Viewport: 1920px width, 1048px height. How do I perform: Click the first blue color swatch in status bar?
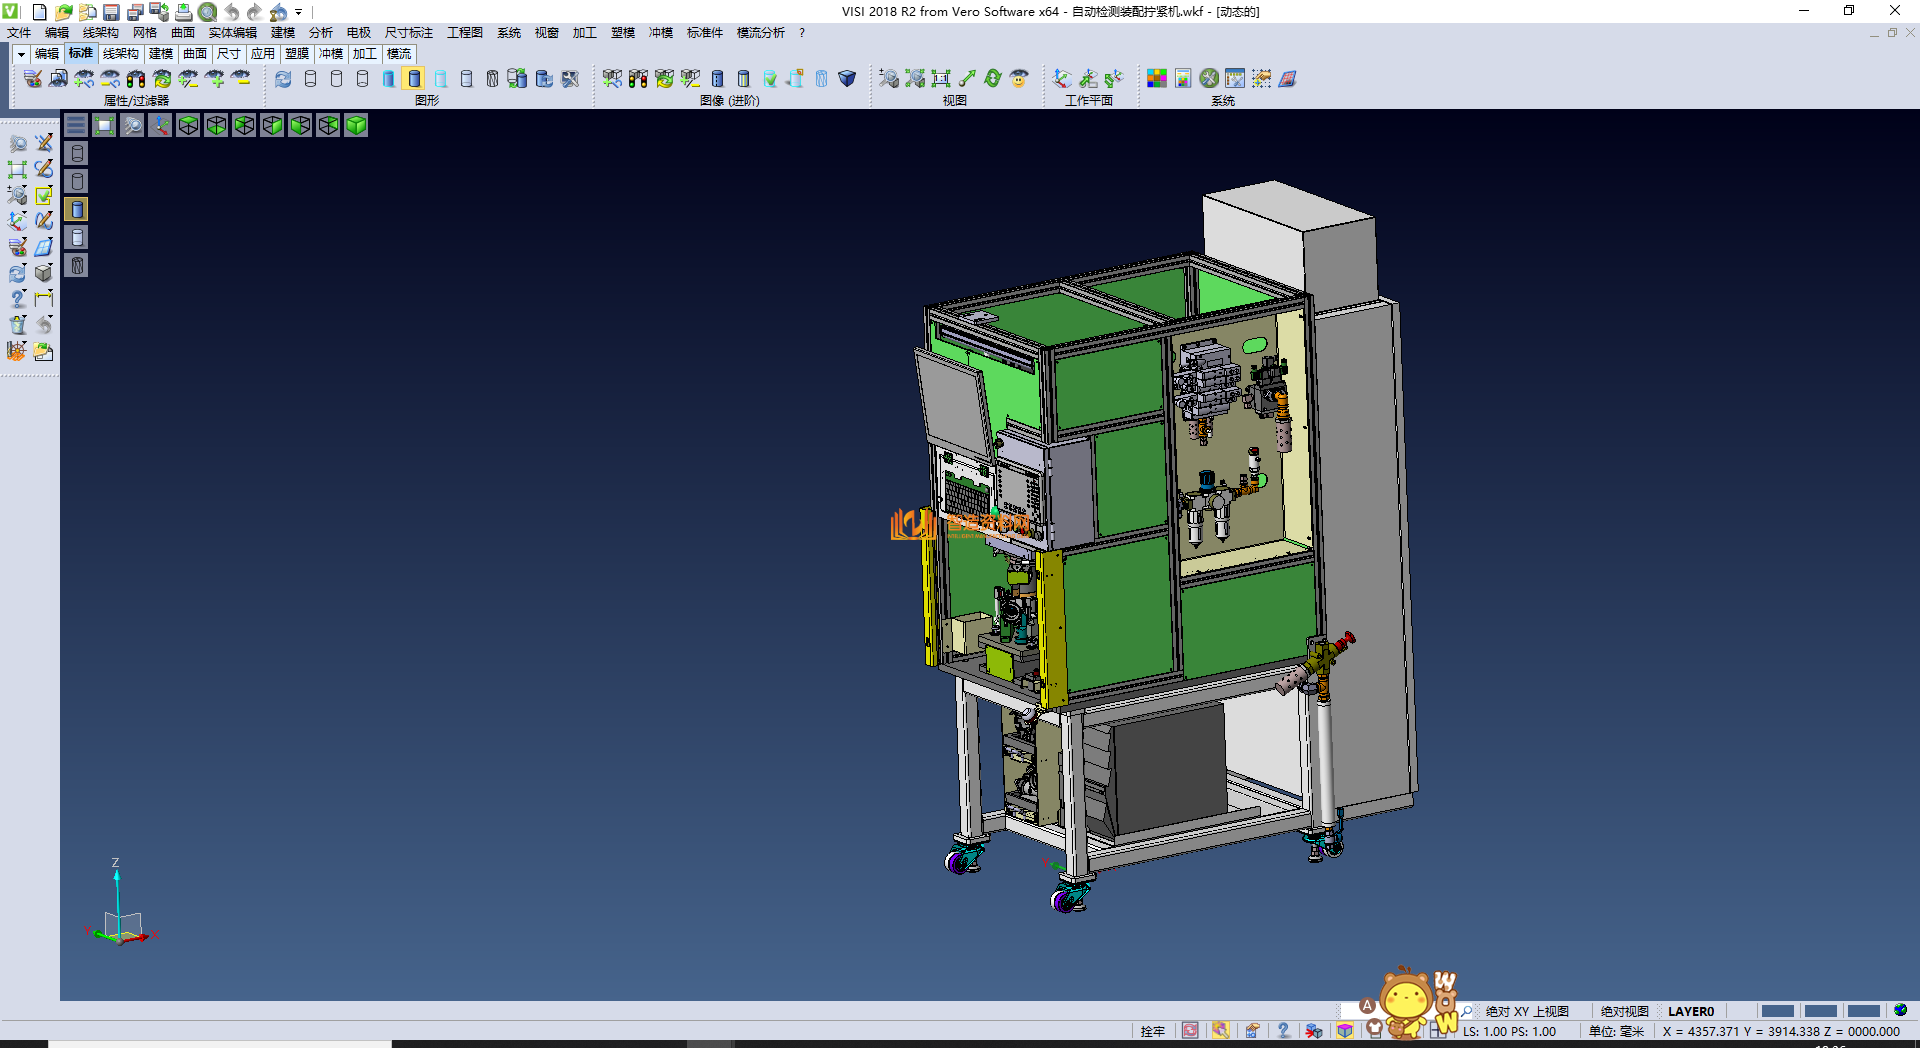(x=1777, y=1011)
